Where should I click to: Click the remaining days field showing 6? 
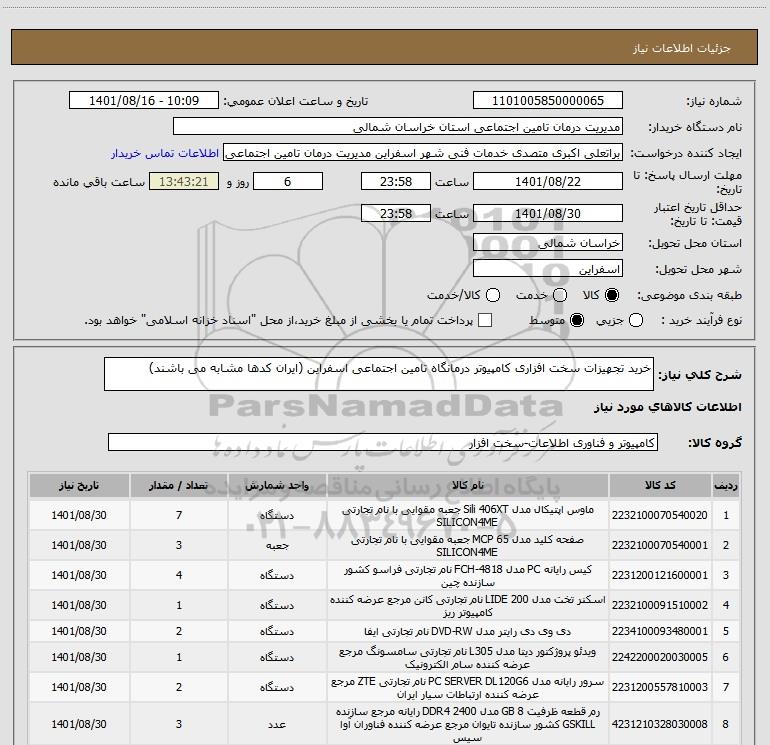[x=288, y=181]
